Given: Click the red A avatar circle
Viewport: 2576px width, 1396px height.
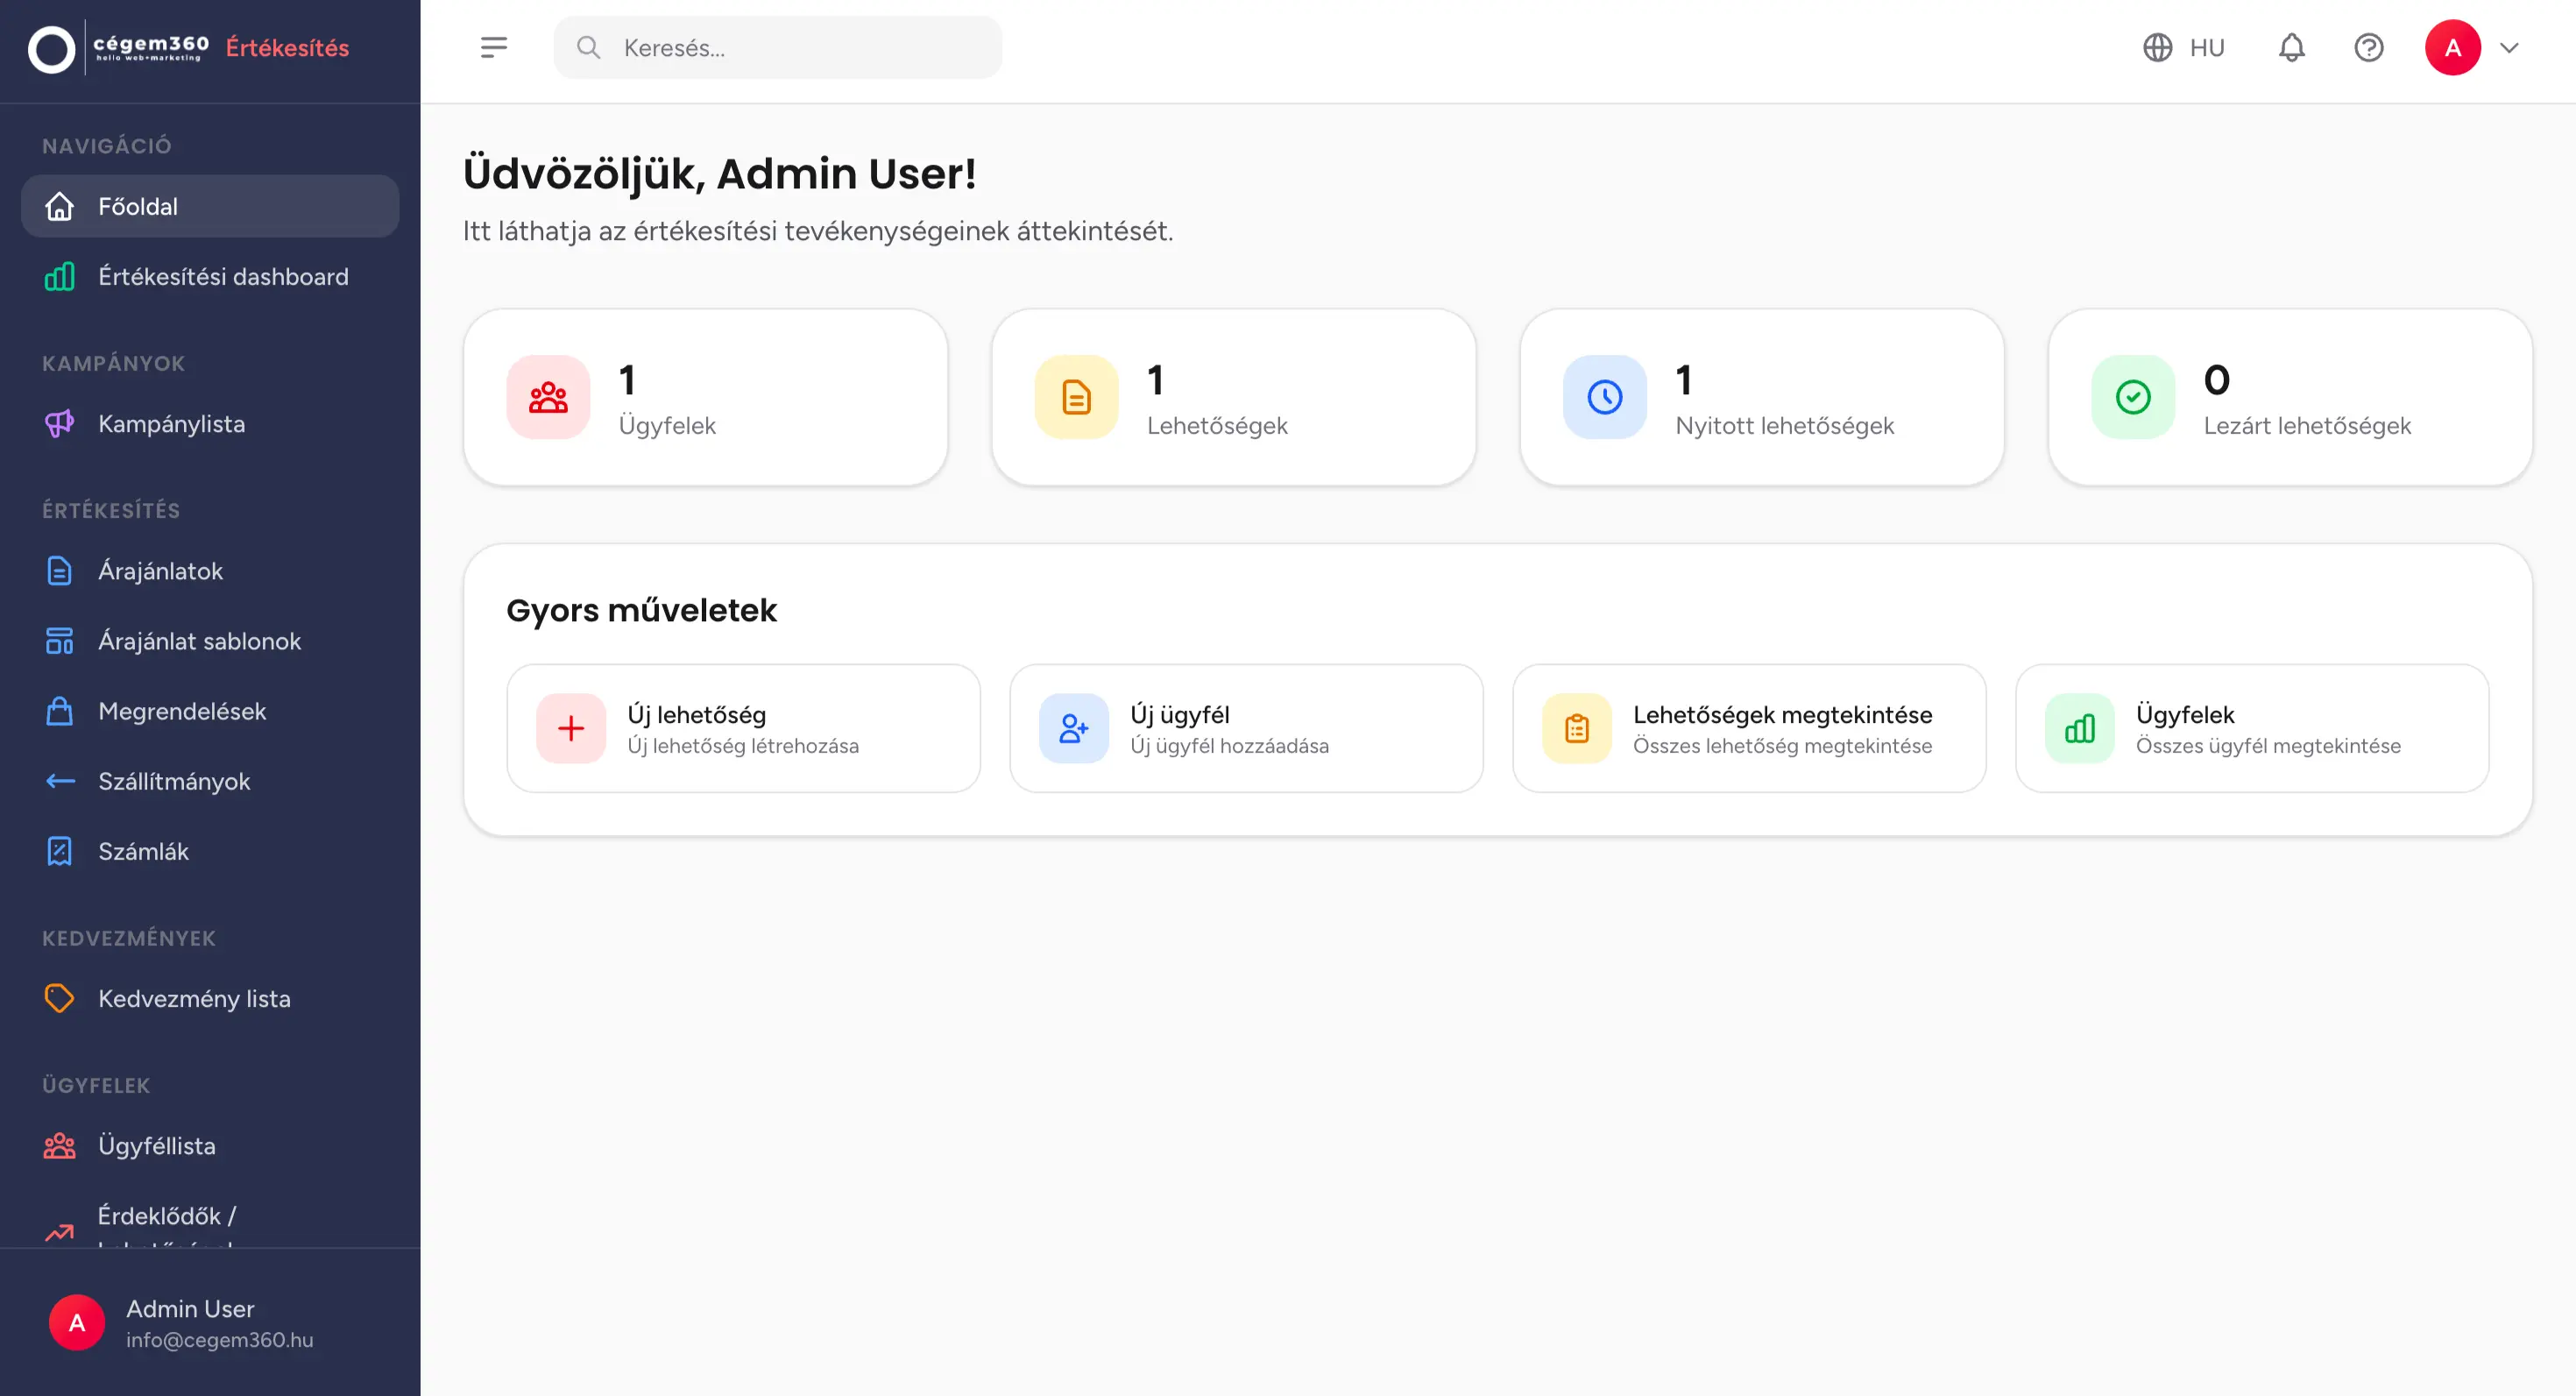Looking at the screenshot, I should click(2452, 47).
